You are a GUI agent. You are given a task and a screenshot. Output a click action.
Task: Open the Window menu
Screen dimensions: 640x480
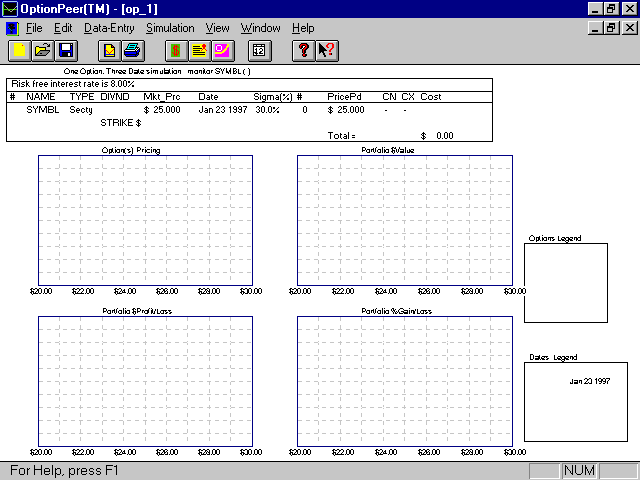(x=261, y=28)
